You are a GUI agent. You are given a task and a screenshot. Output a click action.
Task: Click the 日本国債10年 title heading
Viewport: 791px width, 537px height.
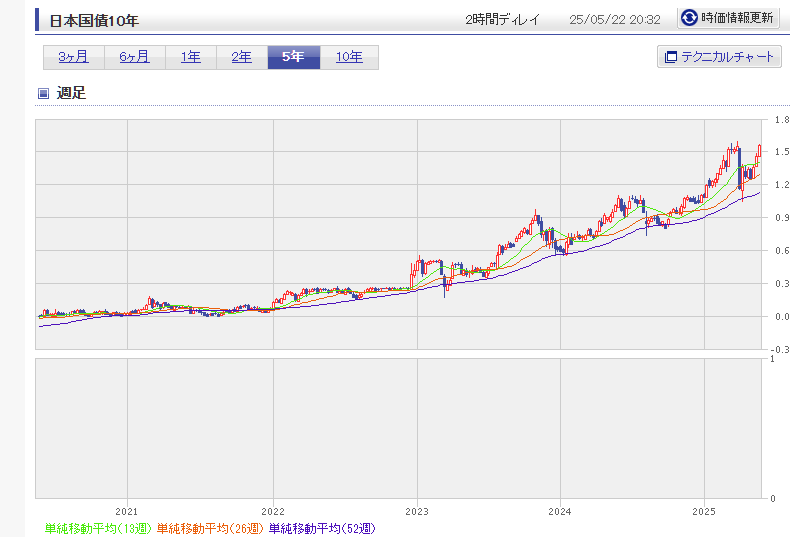pyautogui.click(x=94, y=19)
